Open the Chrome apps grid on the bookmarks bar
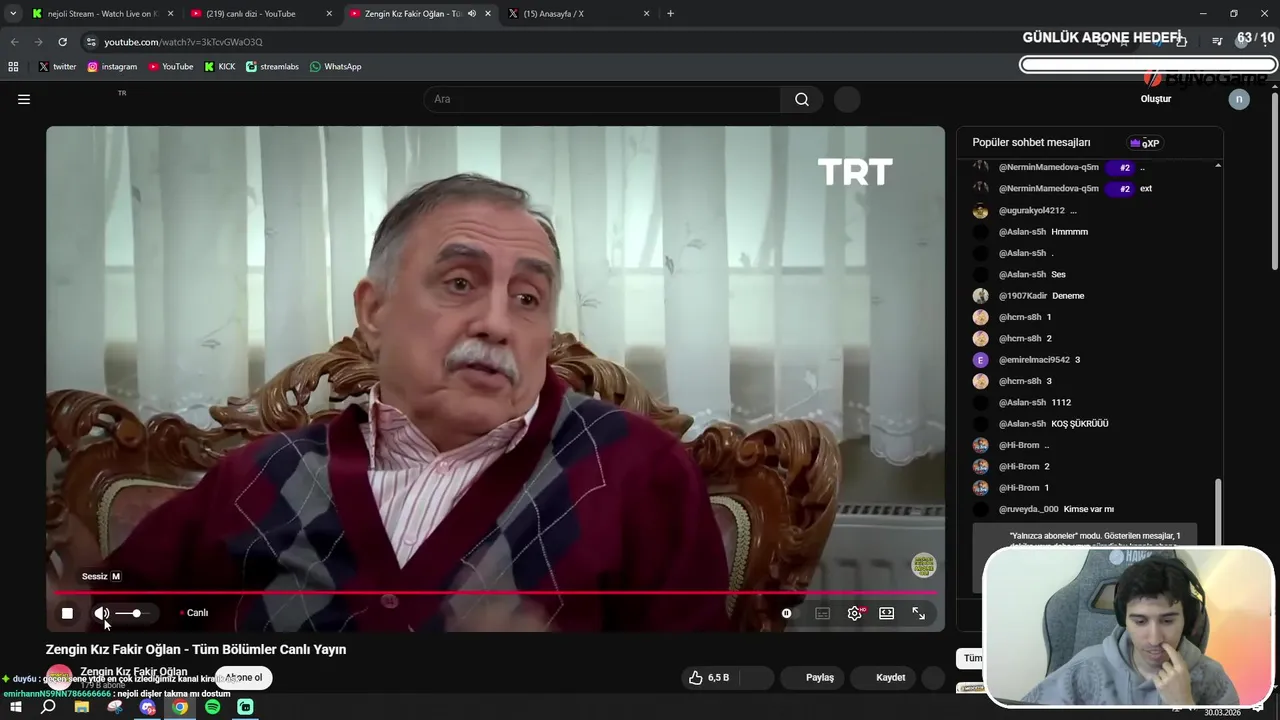Viewport: 1280px width, 720px height. (x=13, y=67)
